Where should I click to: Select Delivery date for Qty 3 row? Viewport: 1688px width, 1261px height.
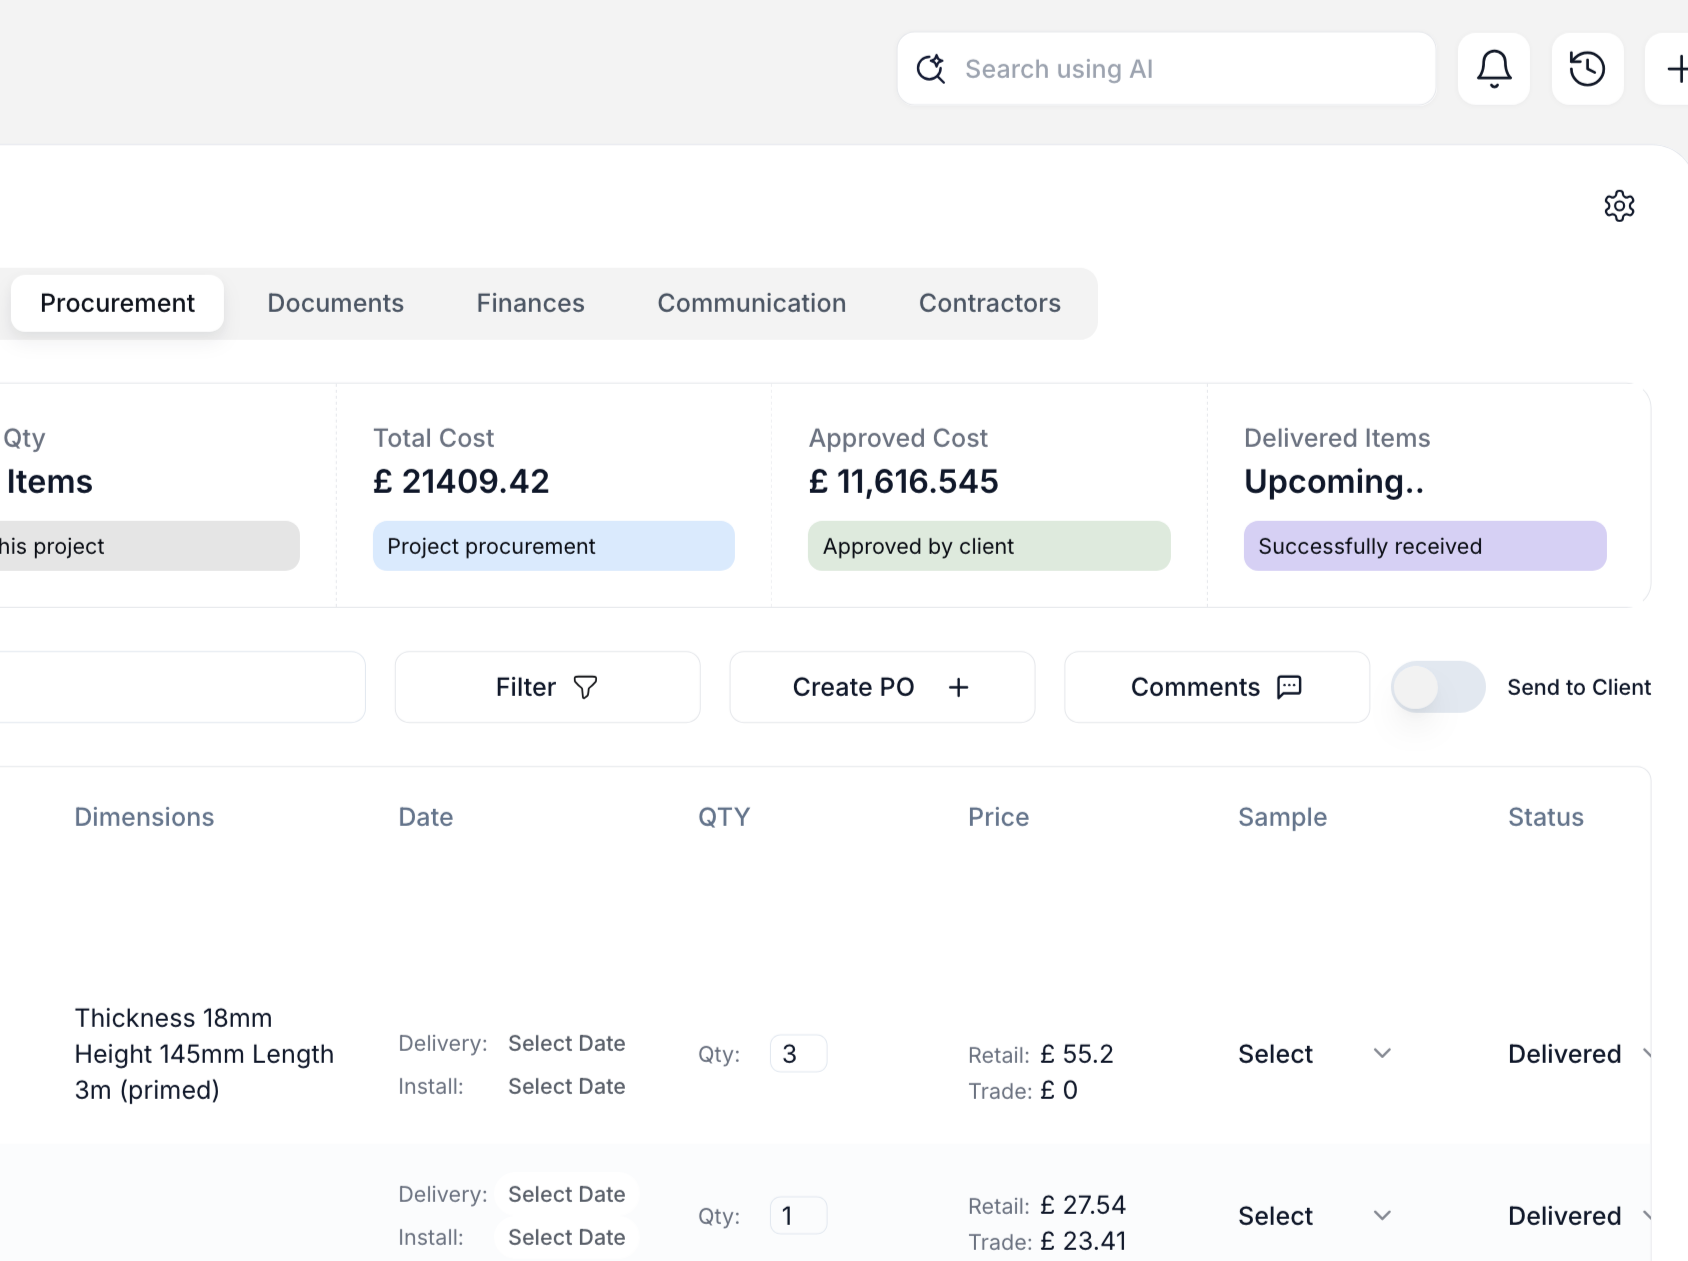coord(566,1043)
